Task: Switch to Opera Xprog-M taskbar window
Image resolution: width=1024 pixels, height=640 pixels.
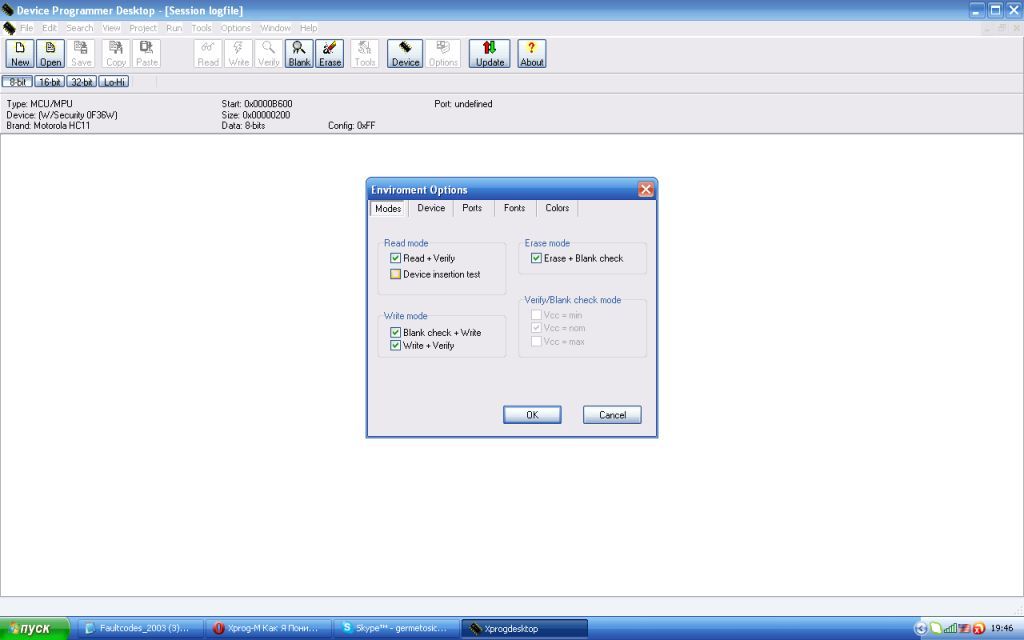Action: point(269,628)
